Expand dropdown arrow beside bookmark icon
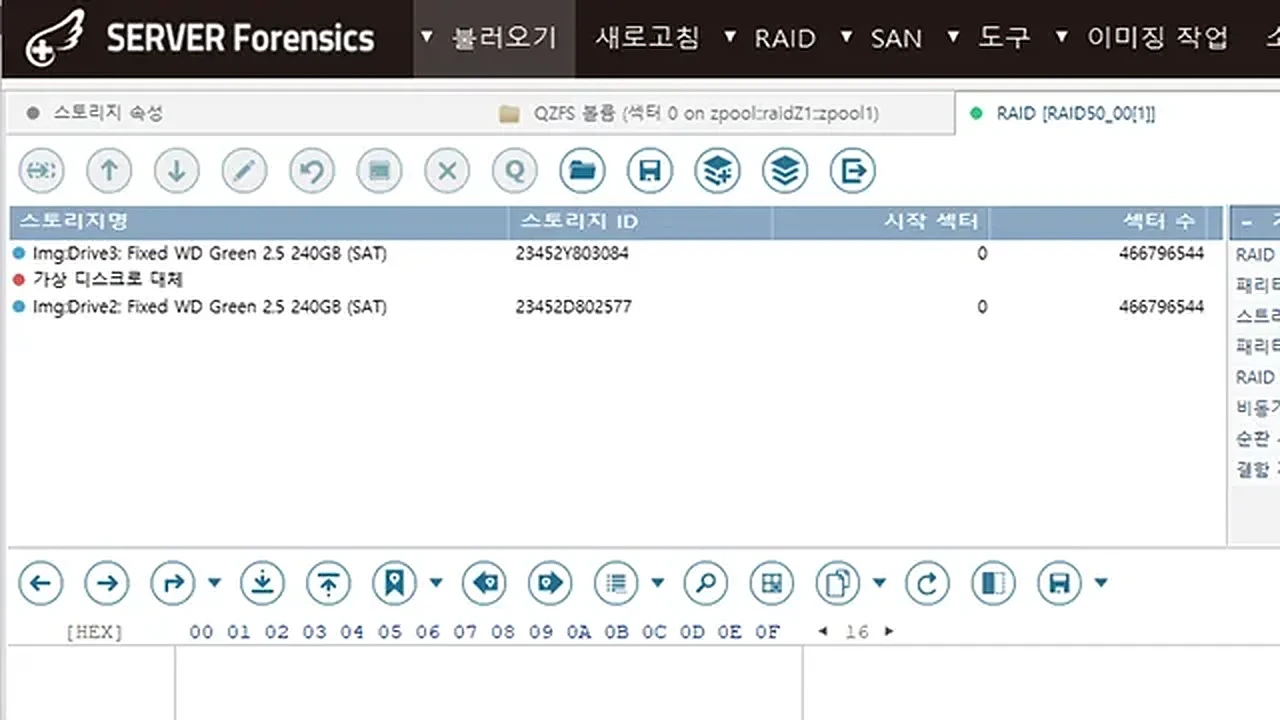The height and width of the screenshot is (720, 1280). (x=435, y=583)
